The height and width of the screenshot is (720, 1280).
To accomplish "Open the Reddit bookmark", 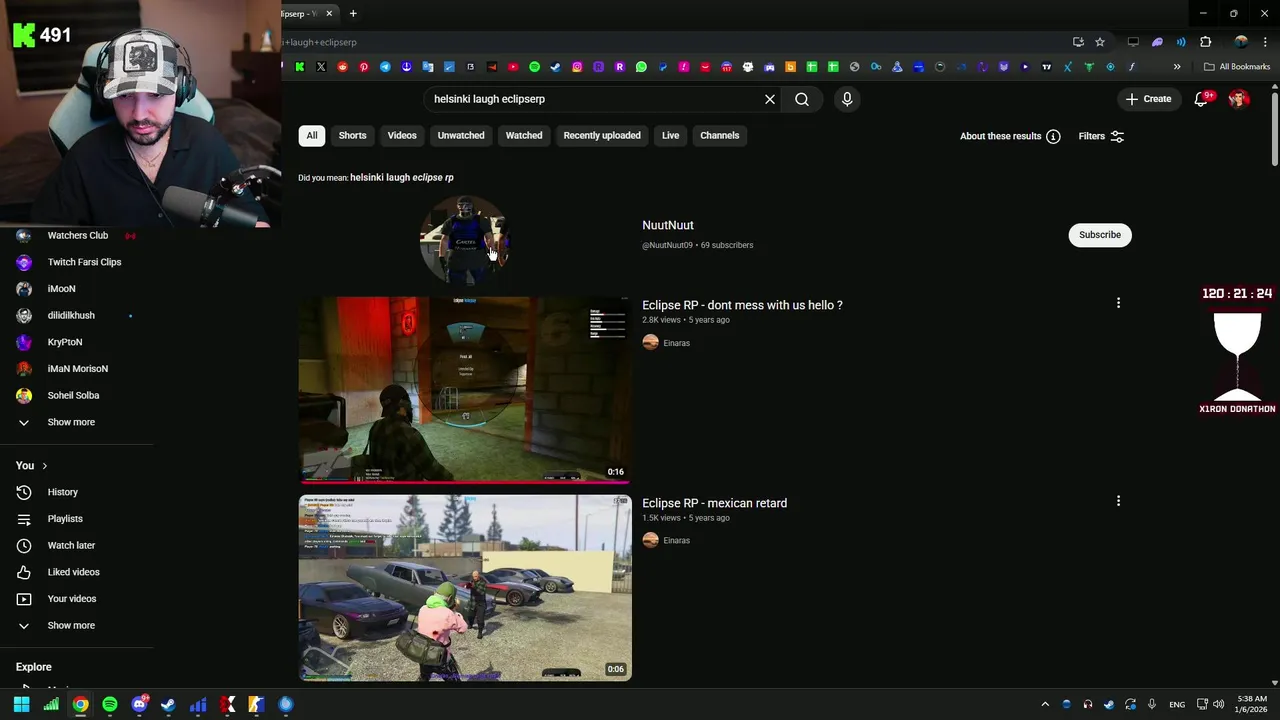I will tap(342, 67).
